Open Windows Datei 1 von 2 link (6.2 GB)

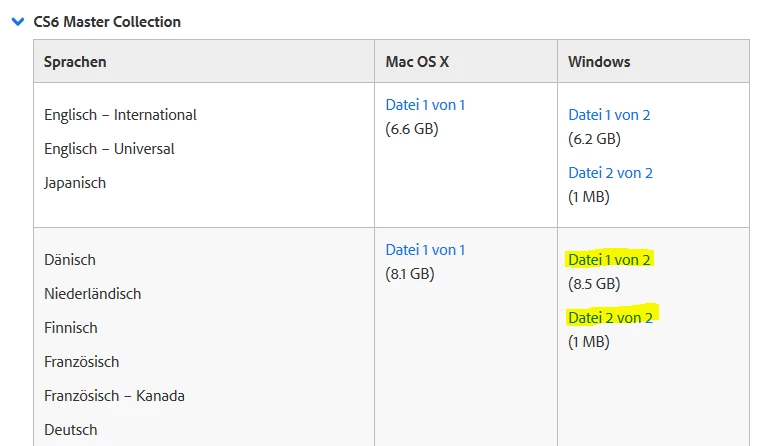(609, 115)
